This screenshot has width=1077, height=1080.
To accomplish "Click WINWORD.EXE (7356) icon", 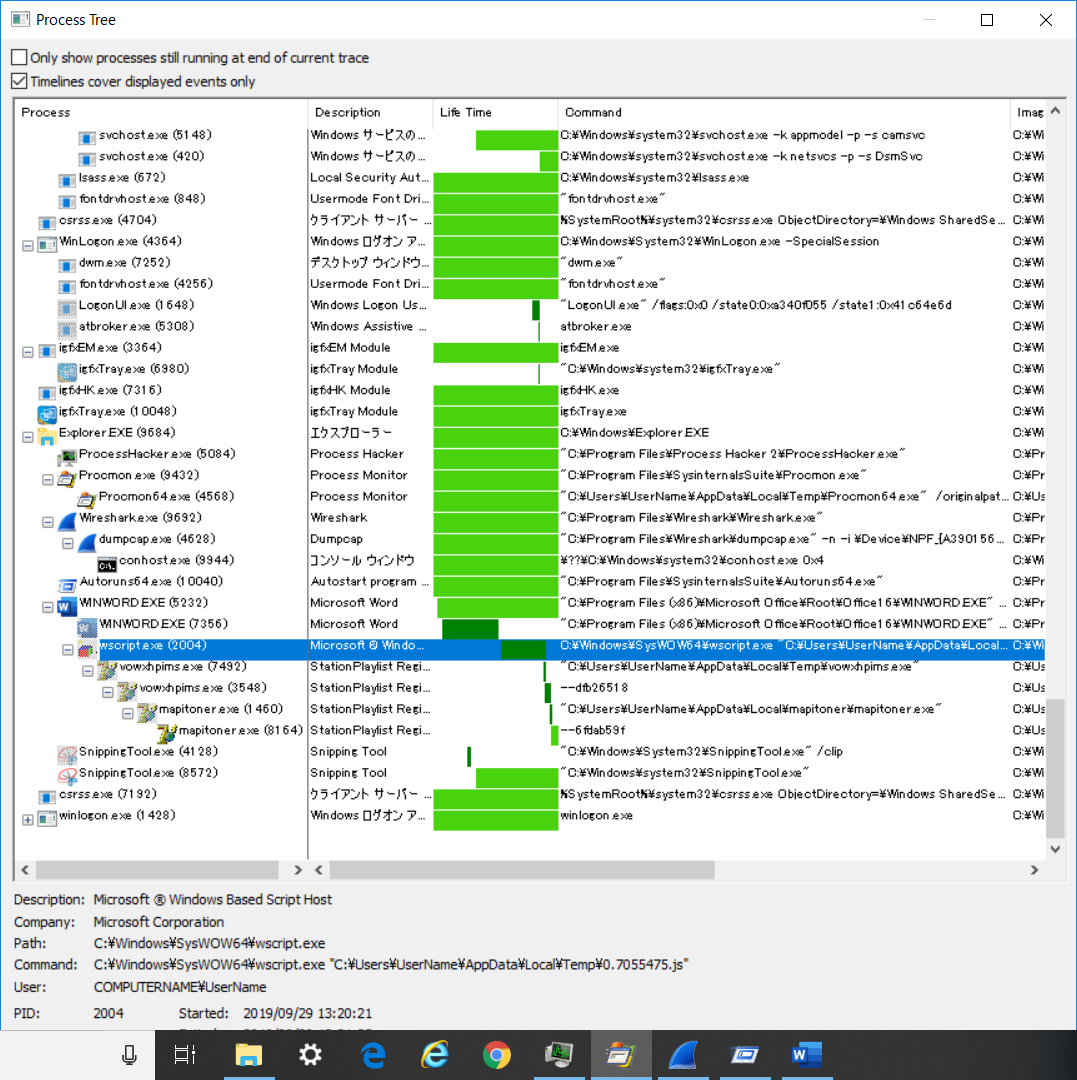I will click(87, 627).
